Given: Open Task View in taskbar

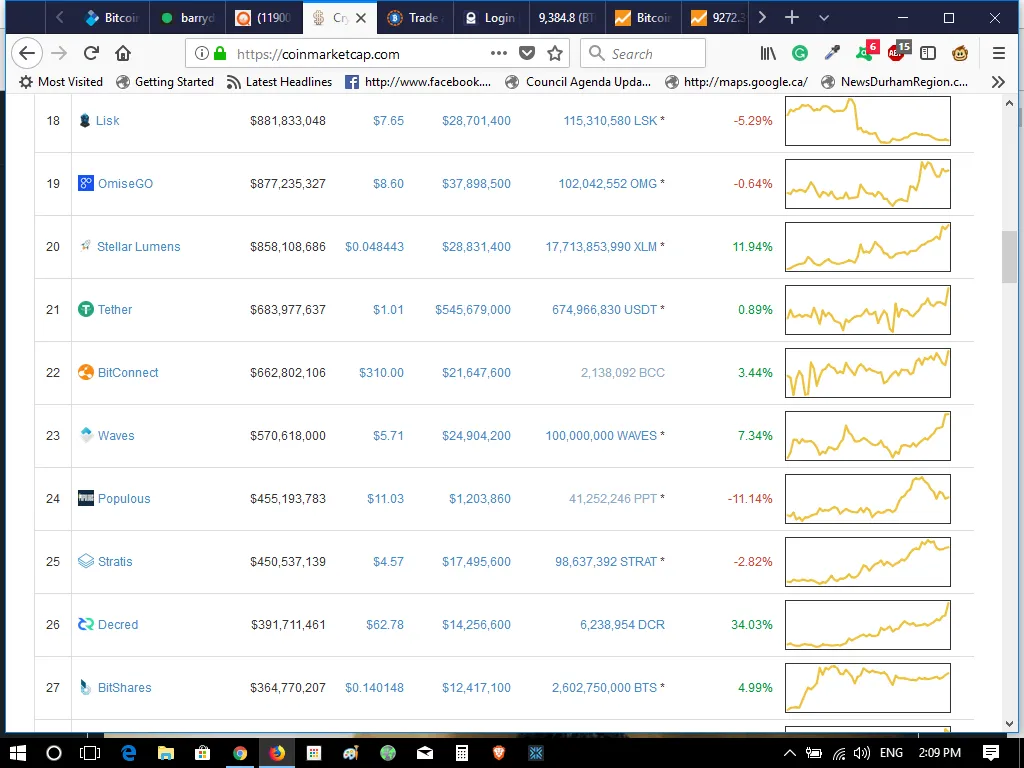Looking at the screenshot, I should tap(90, 753).
